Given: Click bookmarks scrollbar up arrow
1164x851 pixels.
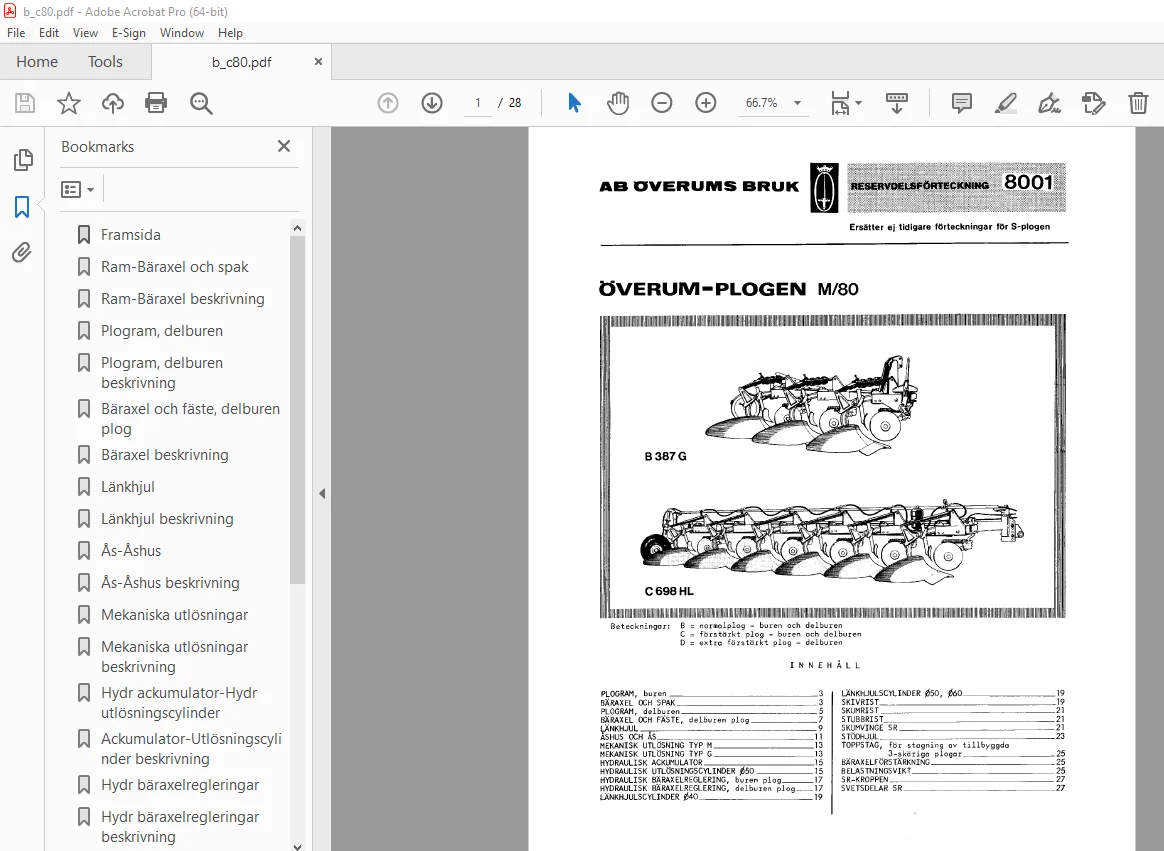Looking at the screenshot, I should (x=297, y=228).
